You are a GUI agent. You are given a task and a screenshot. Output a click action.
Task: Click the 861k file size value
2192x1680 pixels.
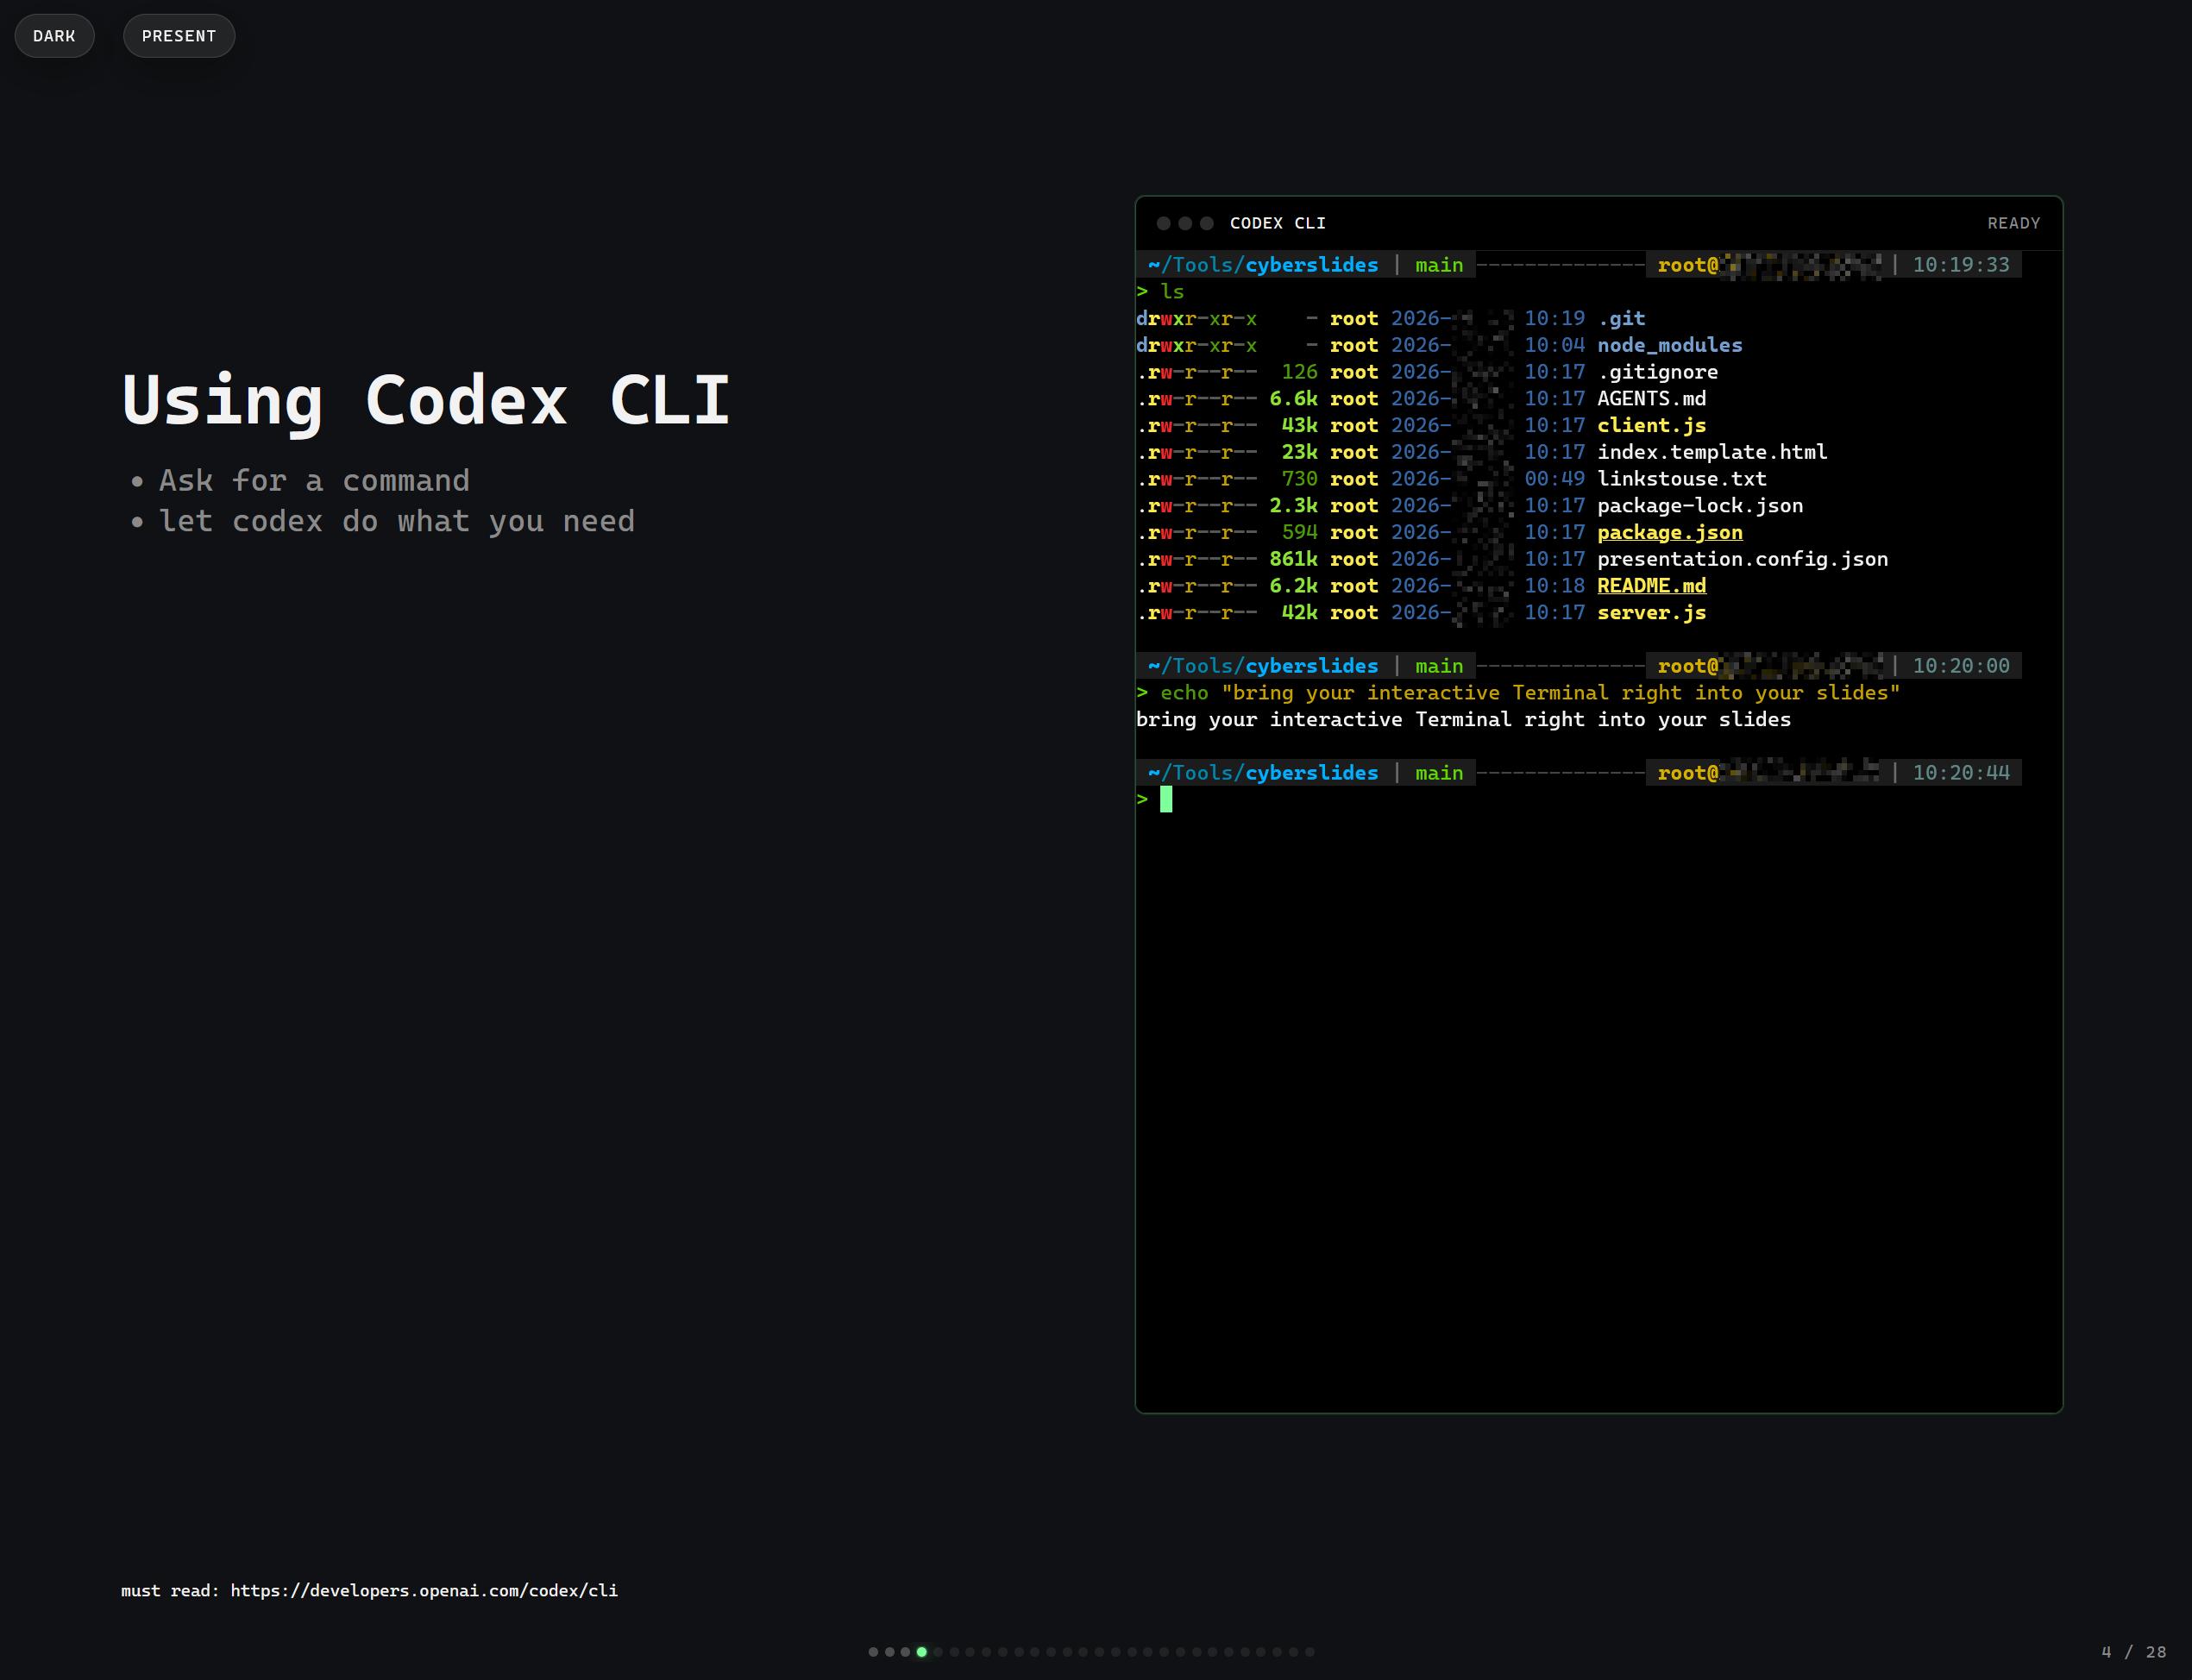tap(1293, 559)
